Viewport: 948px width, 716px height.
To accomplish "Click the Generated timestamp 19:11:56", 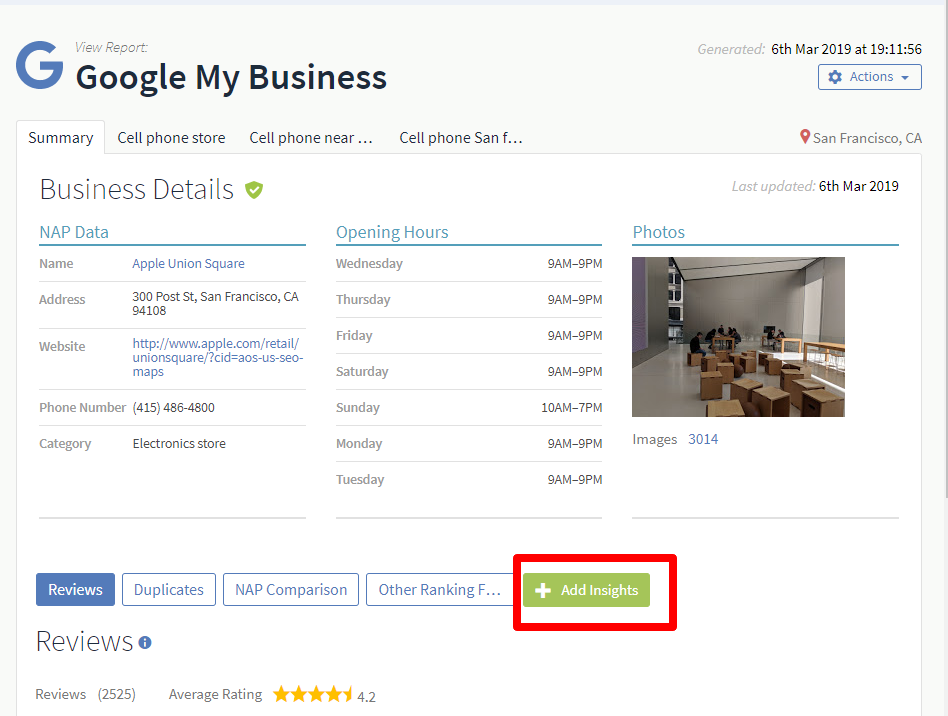I will [x=846, y=49].
